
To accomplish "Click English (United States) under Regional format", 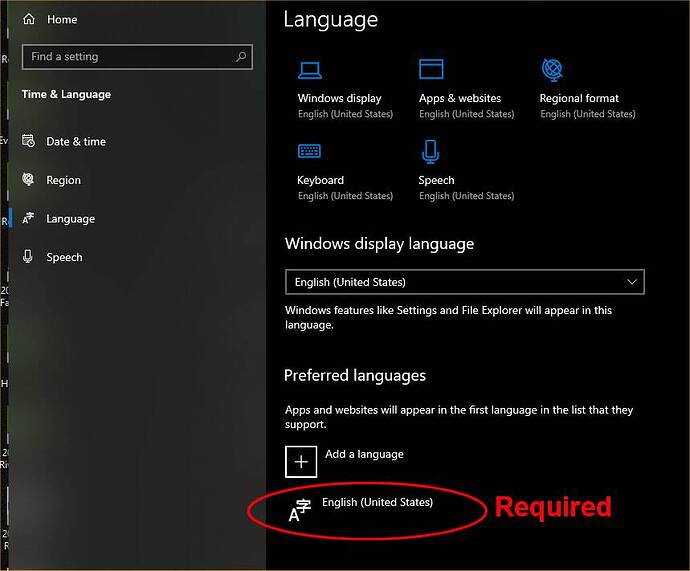I will pos(587,114).
